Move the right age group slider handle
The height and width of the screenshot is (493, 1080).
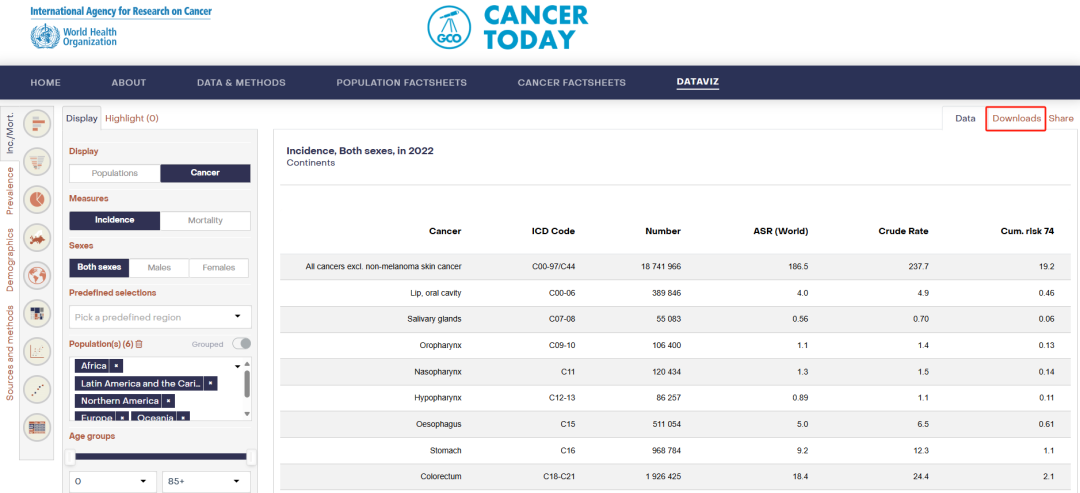click(251, 457)
